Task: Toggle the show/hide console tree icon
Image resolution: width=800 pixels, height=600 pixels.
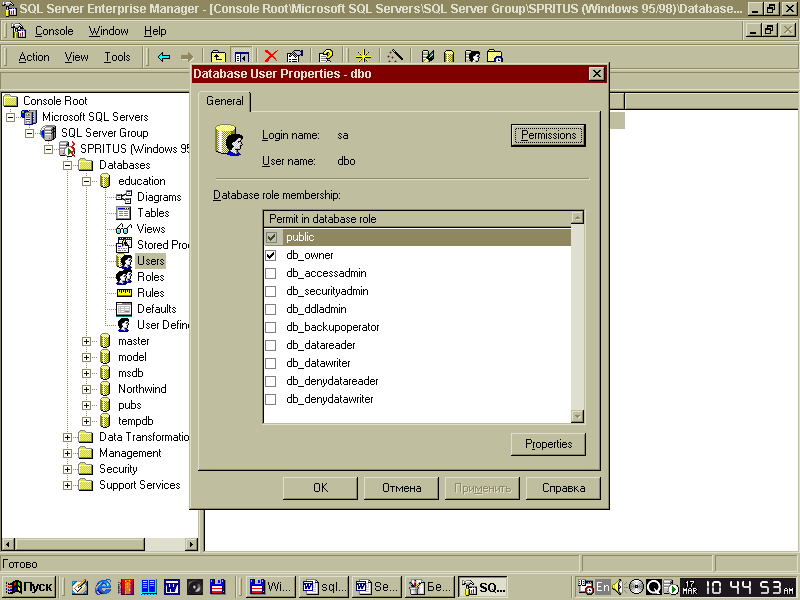Action: pos(242,57)
